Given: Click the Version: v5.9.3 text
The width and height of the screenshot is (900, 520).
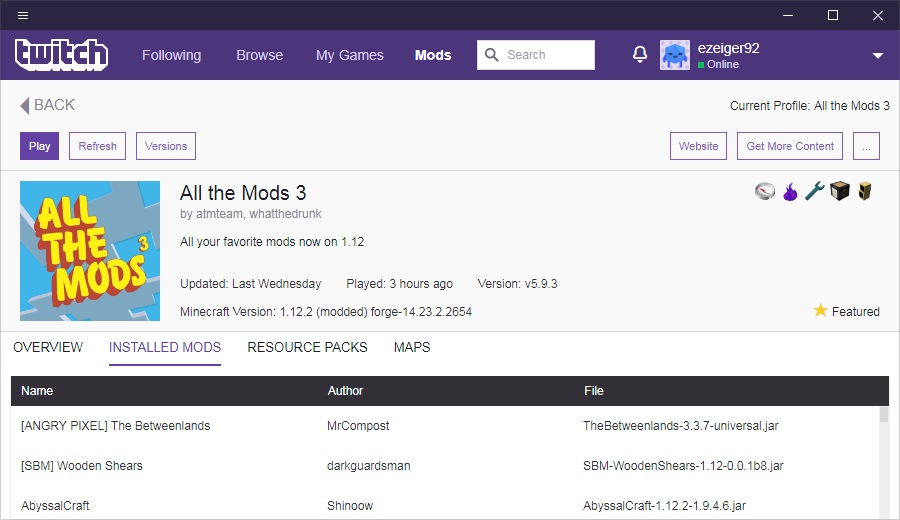Looking at the screenshot, I should pos(517,284).
